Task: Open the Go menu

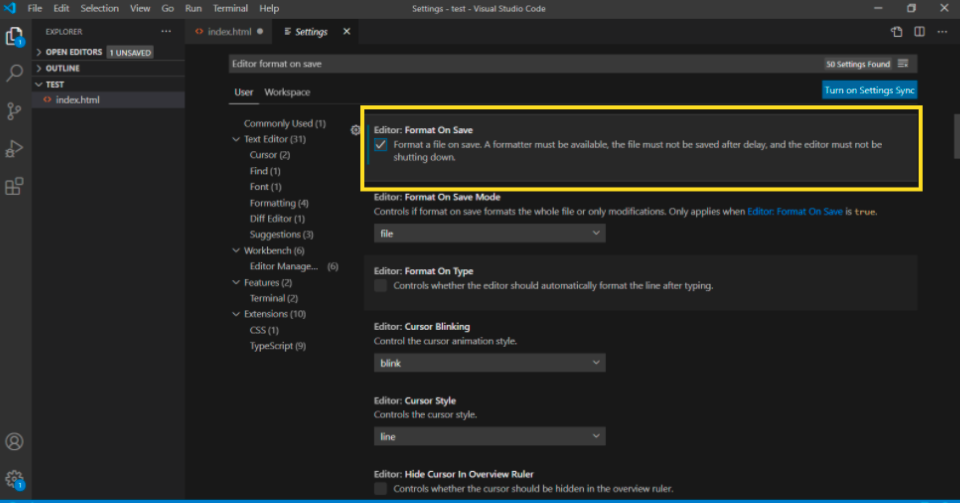Action: click(x=167, y=9)
